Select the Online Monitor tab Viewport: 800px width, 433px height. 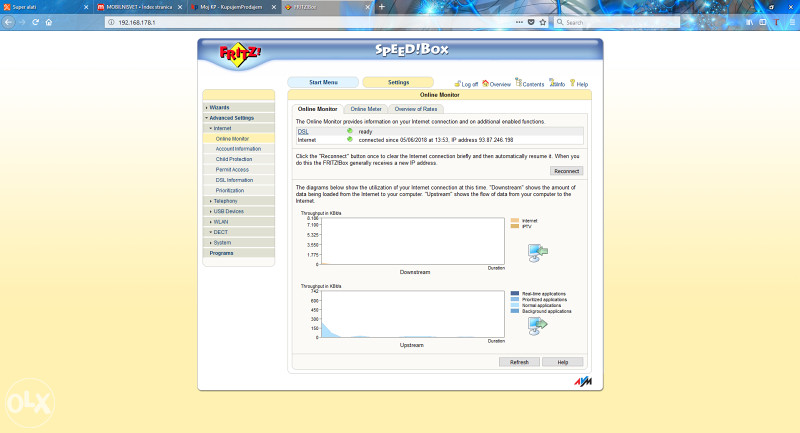coord(317,109)
